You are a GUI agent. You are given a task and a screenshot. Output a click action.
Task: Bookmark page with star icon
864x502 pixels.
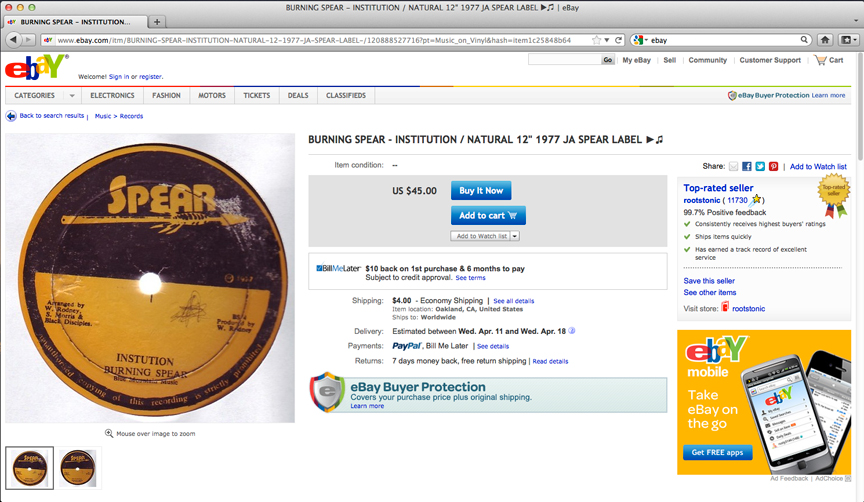pos(596,40)
